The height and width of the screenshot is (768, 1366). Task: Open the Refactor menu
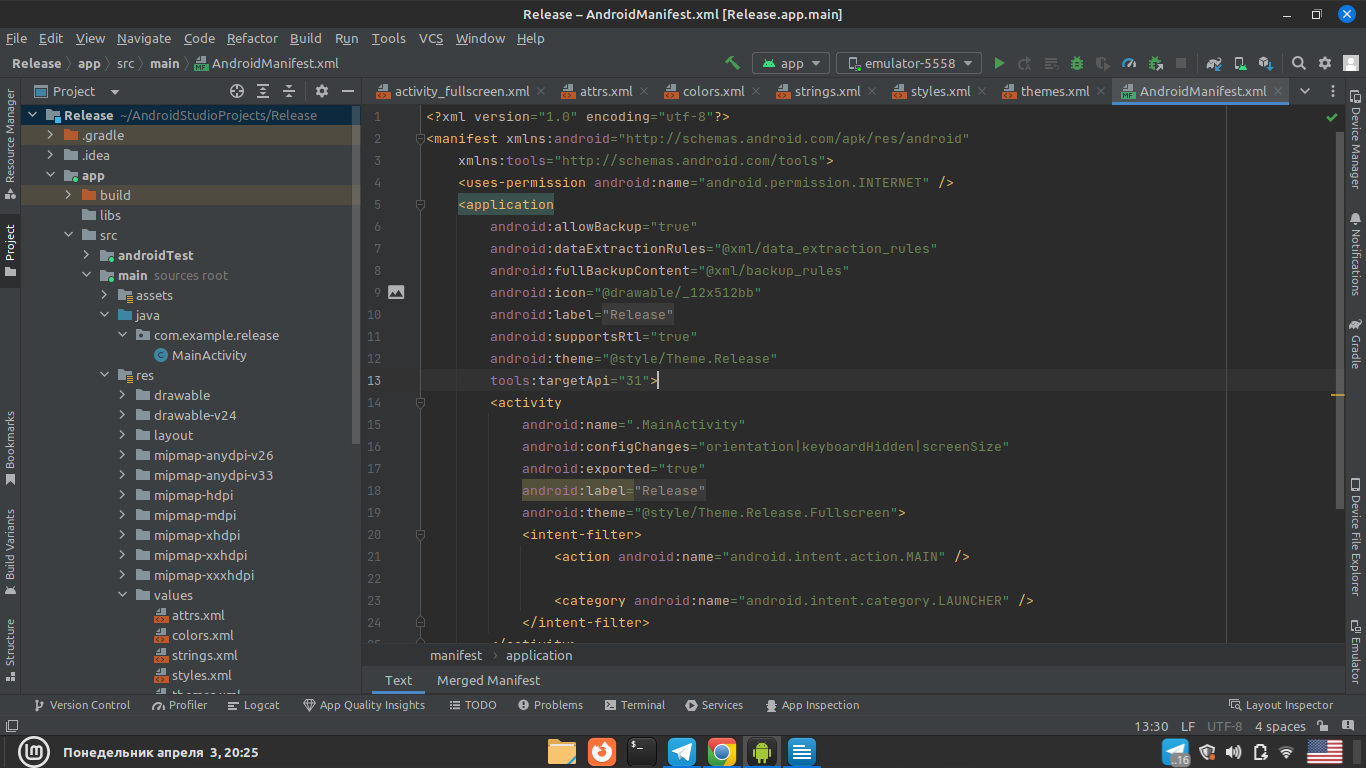click(252, 38)
